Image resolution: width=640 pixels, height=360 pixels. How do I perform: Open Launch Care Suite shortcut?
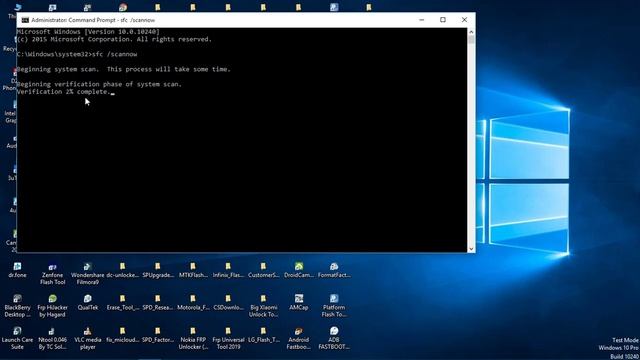pos(17,338)
